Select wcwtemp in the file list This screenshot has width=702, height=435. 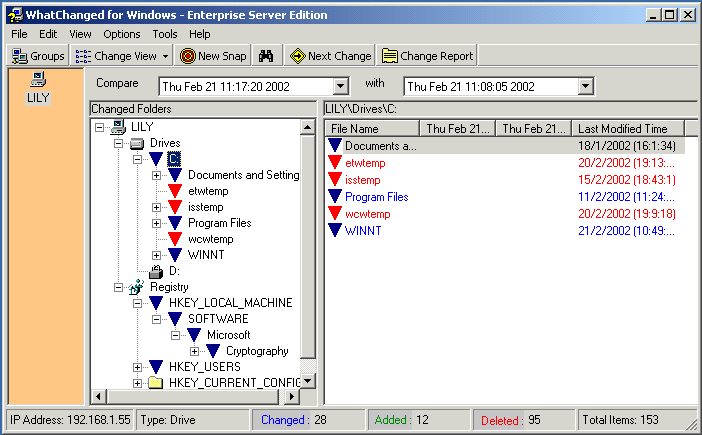(368, 214)
